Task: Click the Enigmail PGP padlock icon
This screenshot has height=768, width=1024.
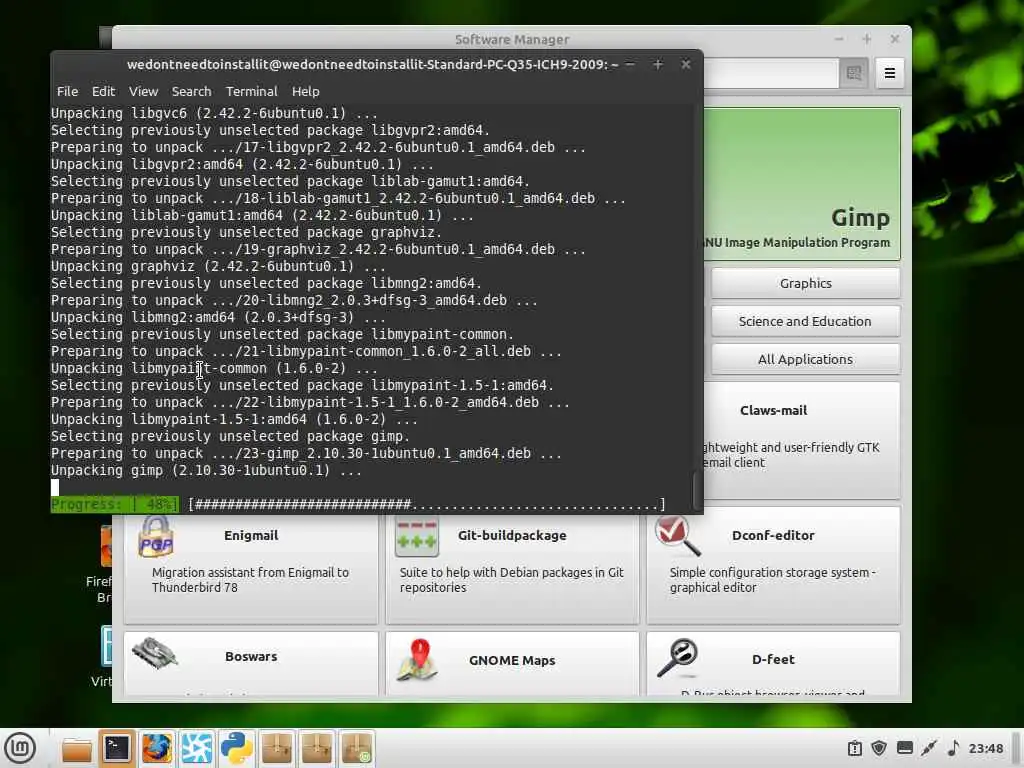Action: click(x=155, y=537)
